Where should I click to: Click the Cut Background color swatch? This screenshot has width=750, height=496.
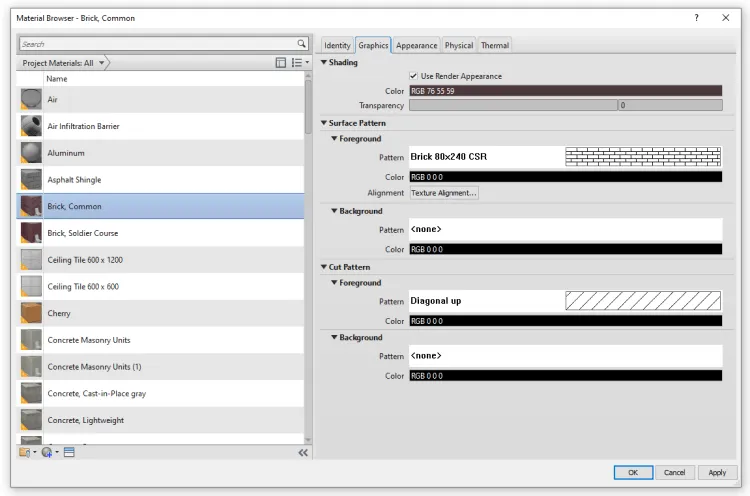[x=565, y=375]
